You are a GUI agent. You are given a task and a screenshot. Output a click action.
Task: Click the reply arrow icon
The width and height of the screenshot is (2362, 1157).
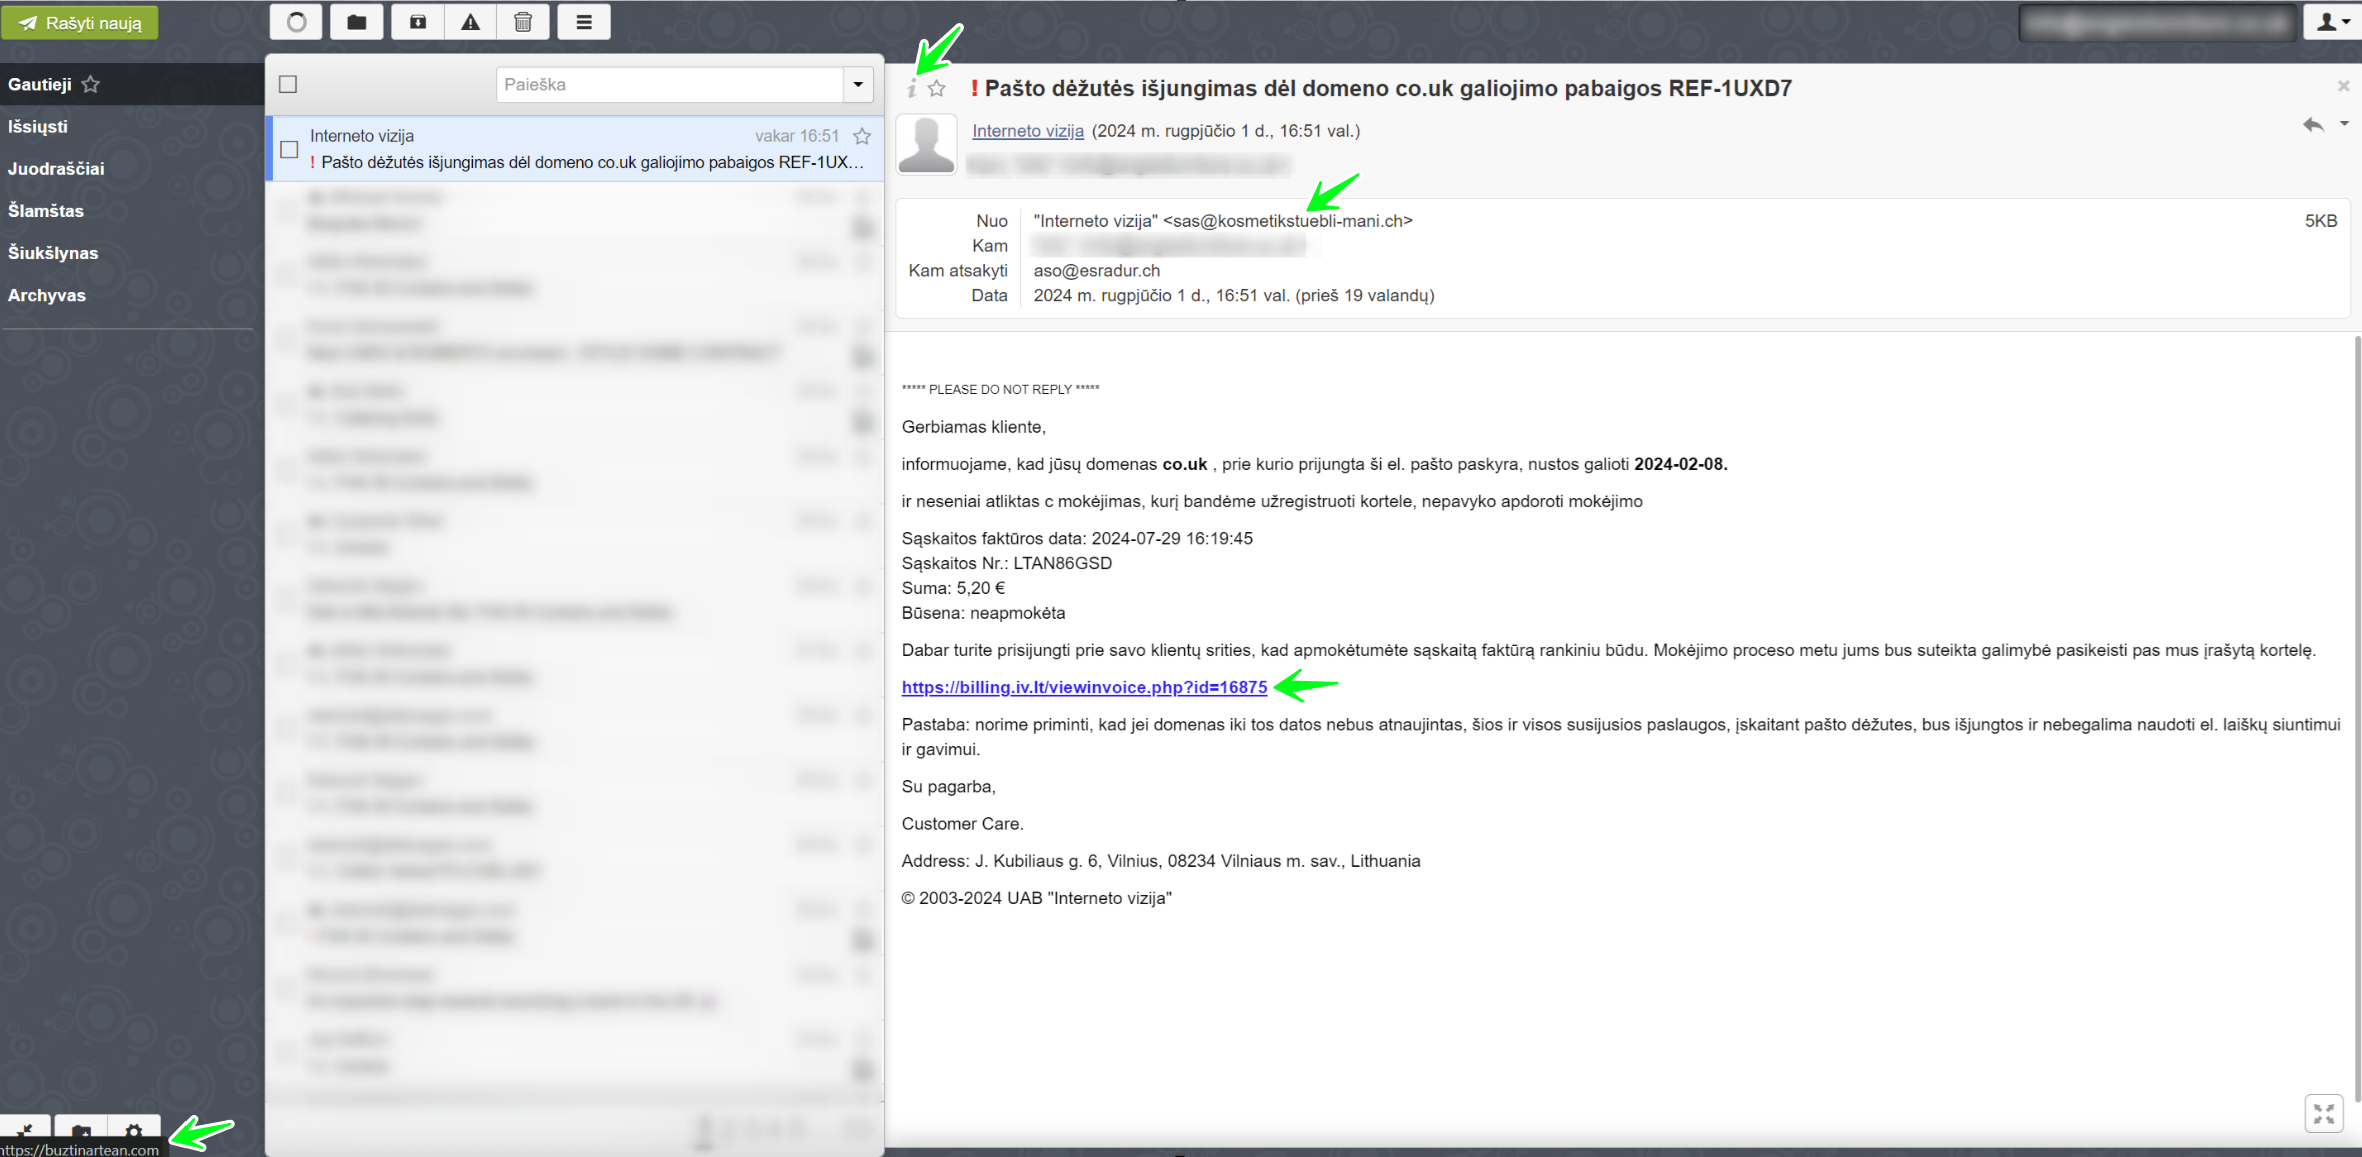click(2313, 125)
